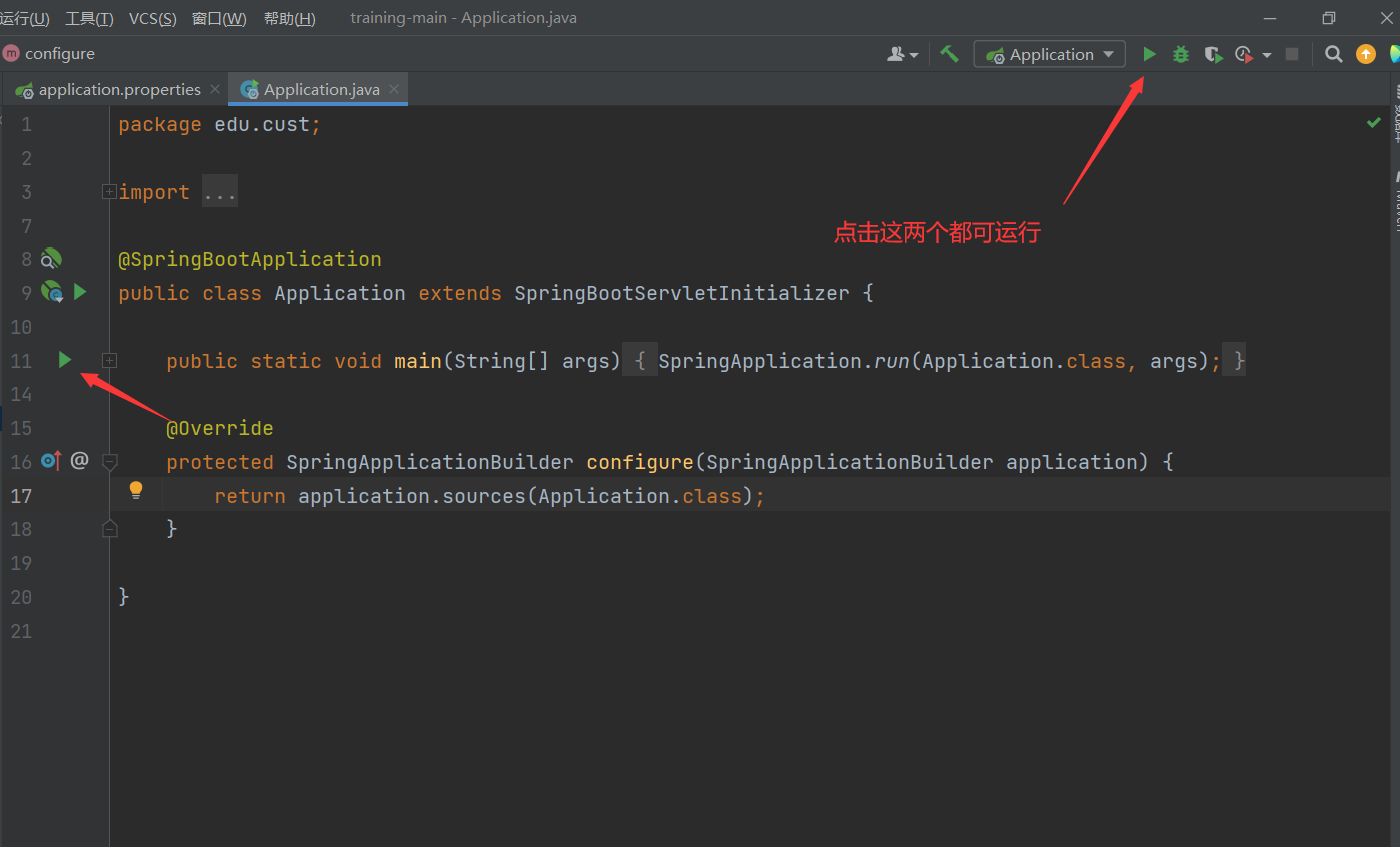The width and height of the screenshot is (1400, 847).
Task: Minimize the IDE window
Action: coord(1270,18)
